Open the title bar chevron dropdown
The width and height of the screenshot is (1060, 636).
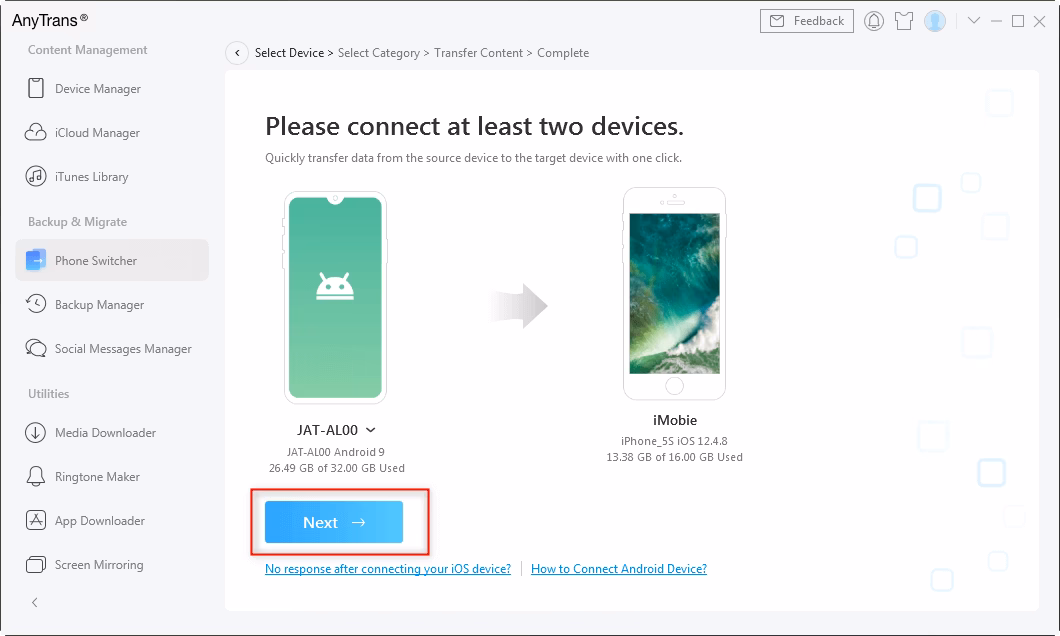974,20
